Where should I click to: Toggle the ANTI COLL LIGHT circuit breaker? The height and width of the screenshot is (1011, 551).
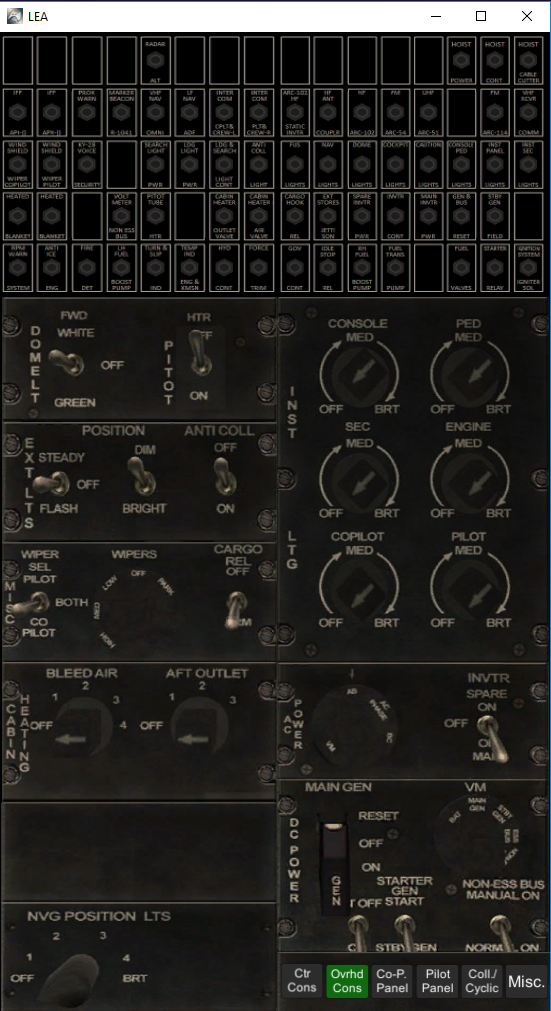pyautogui.click(x=259, y=164)
